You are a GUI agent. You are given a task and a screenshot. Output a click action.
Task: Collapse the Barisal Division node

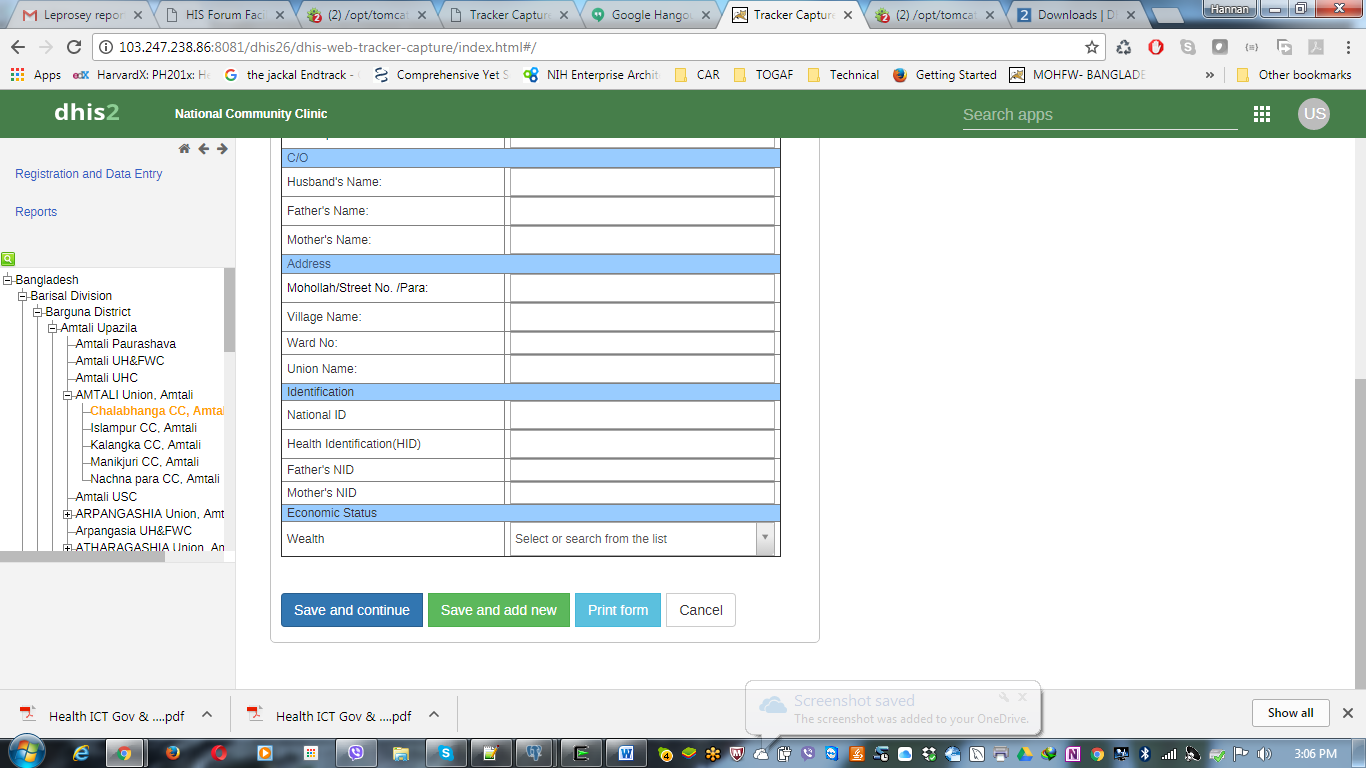[23, 296]
